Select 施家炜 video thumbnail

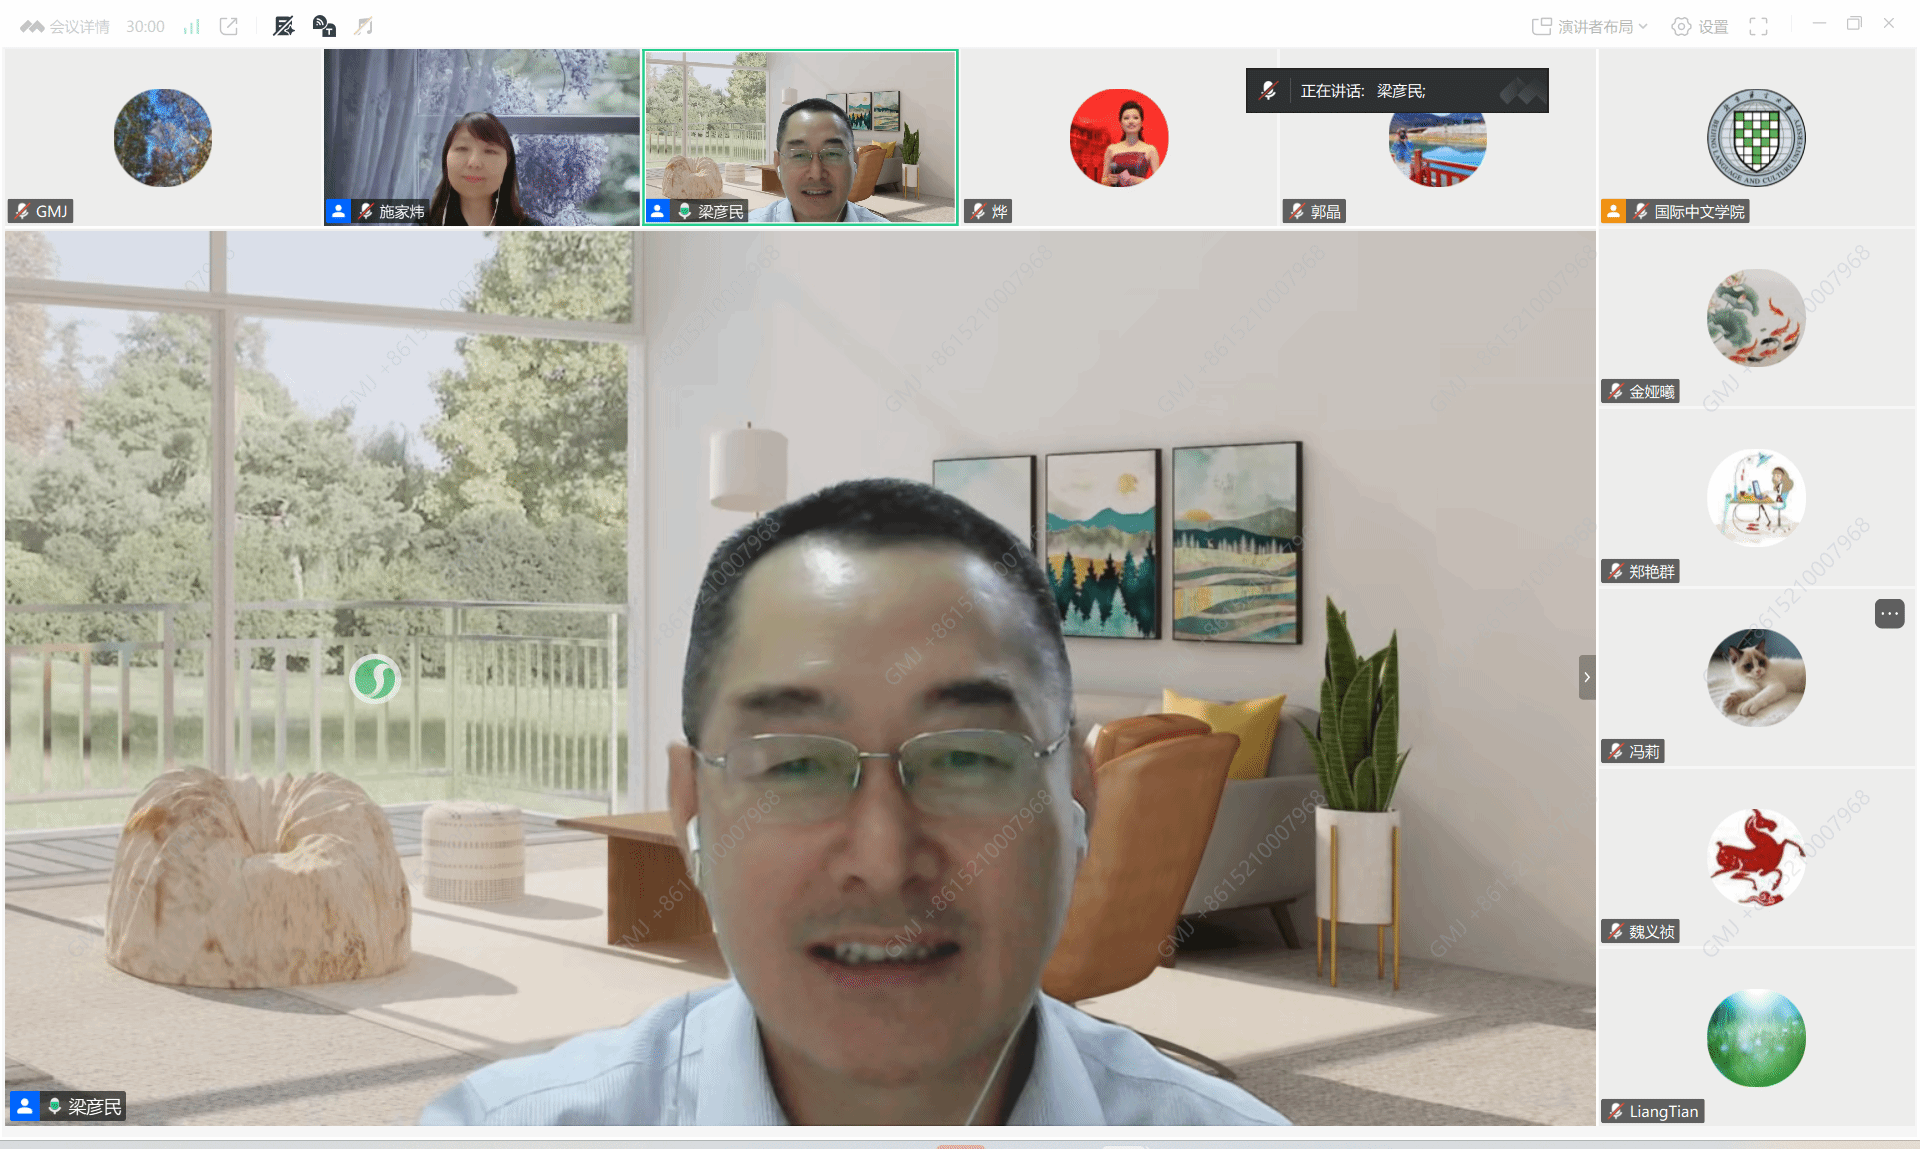point(481,137)
